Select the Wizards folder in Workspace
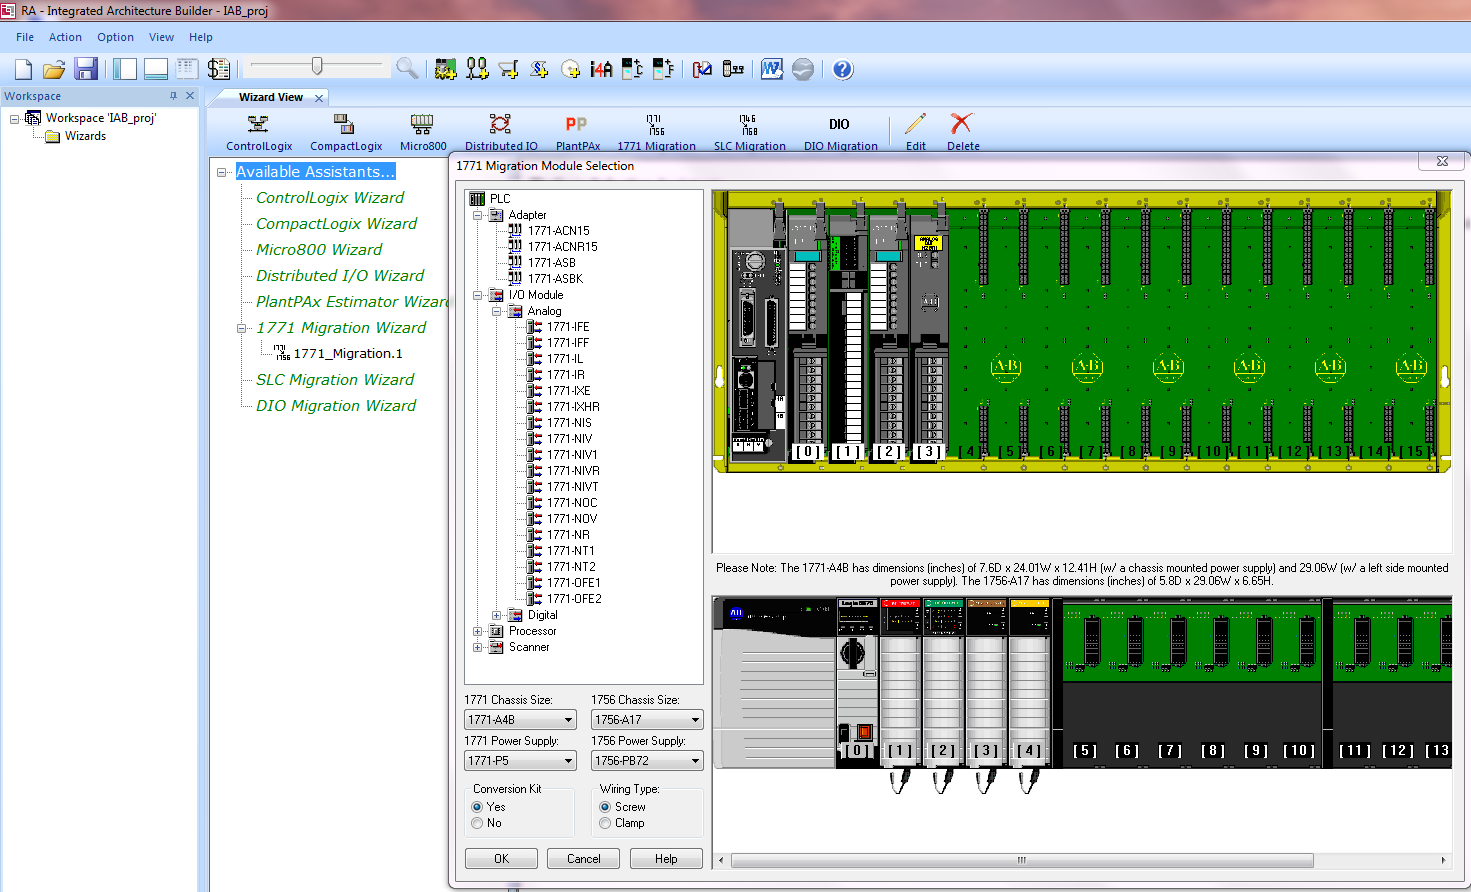 pos(85,136)
